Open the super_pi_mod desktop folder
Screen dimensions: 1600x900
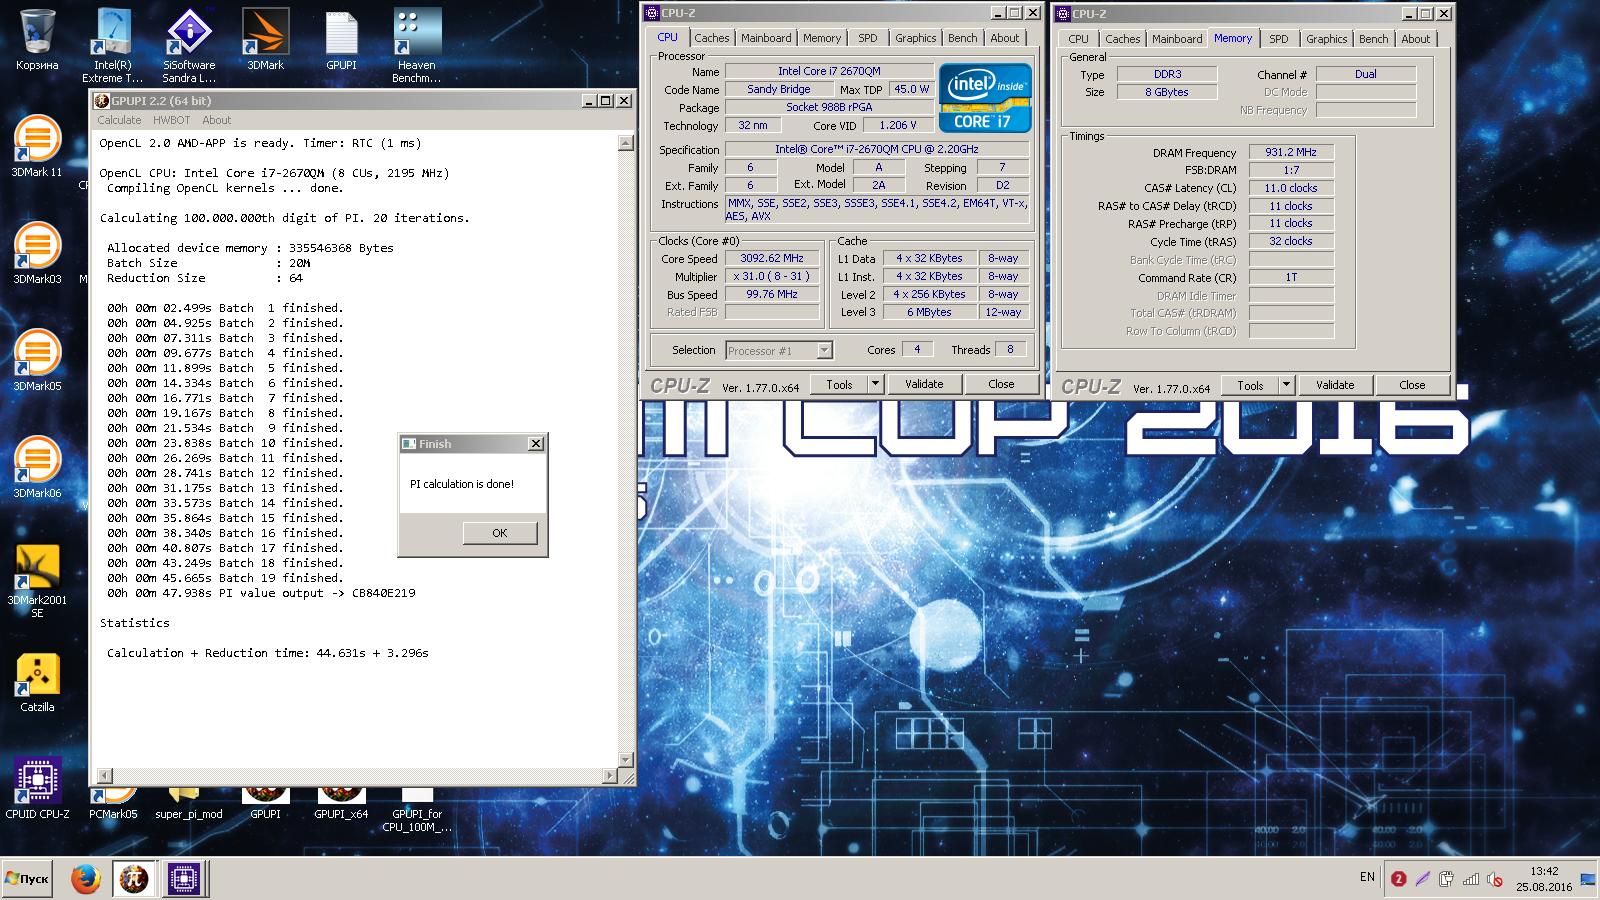point(189,803)
